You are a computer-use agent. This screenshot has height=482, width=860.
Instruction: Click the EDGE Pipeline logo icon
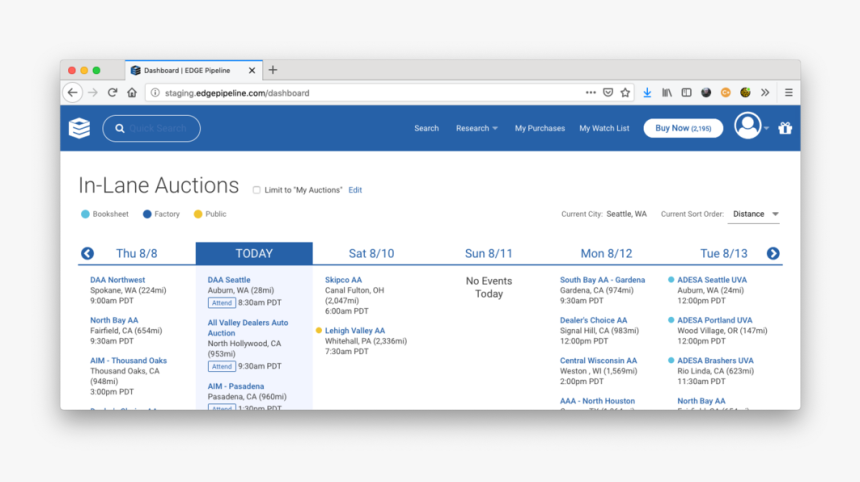pyautogui.click(x=80, y=128)
